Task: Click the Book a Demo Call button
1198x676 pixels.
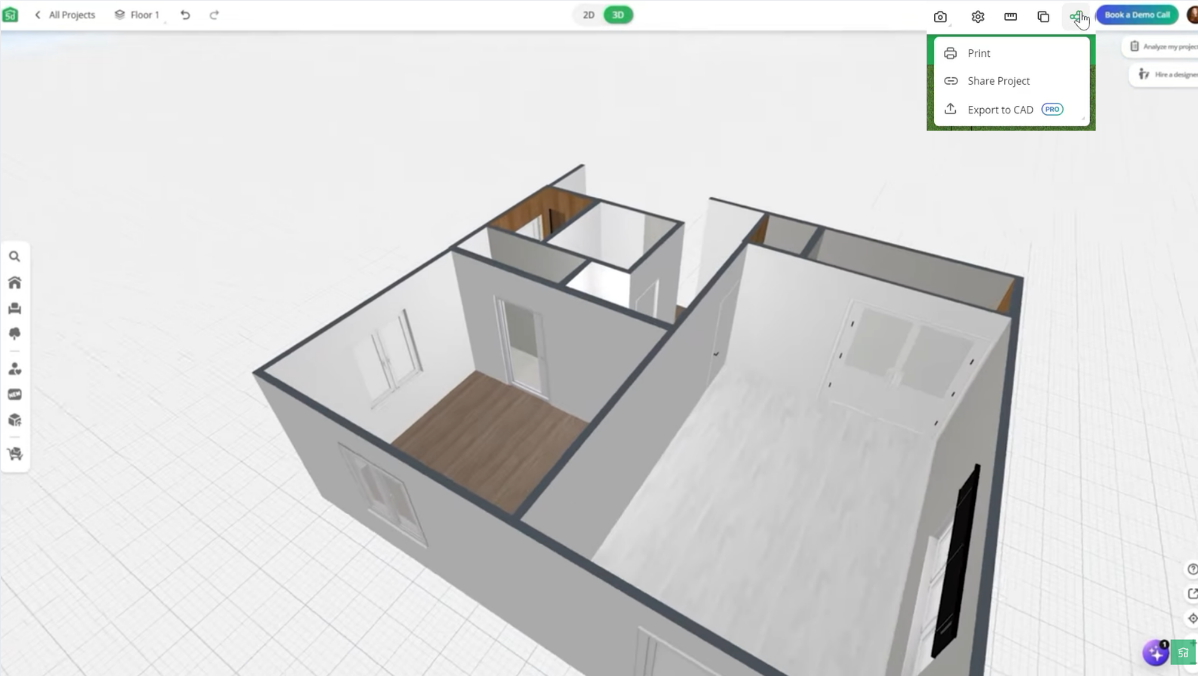Action: (x=1136, y=14)
